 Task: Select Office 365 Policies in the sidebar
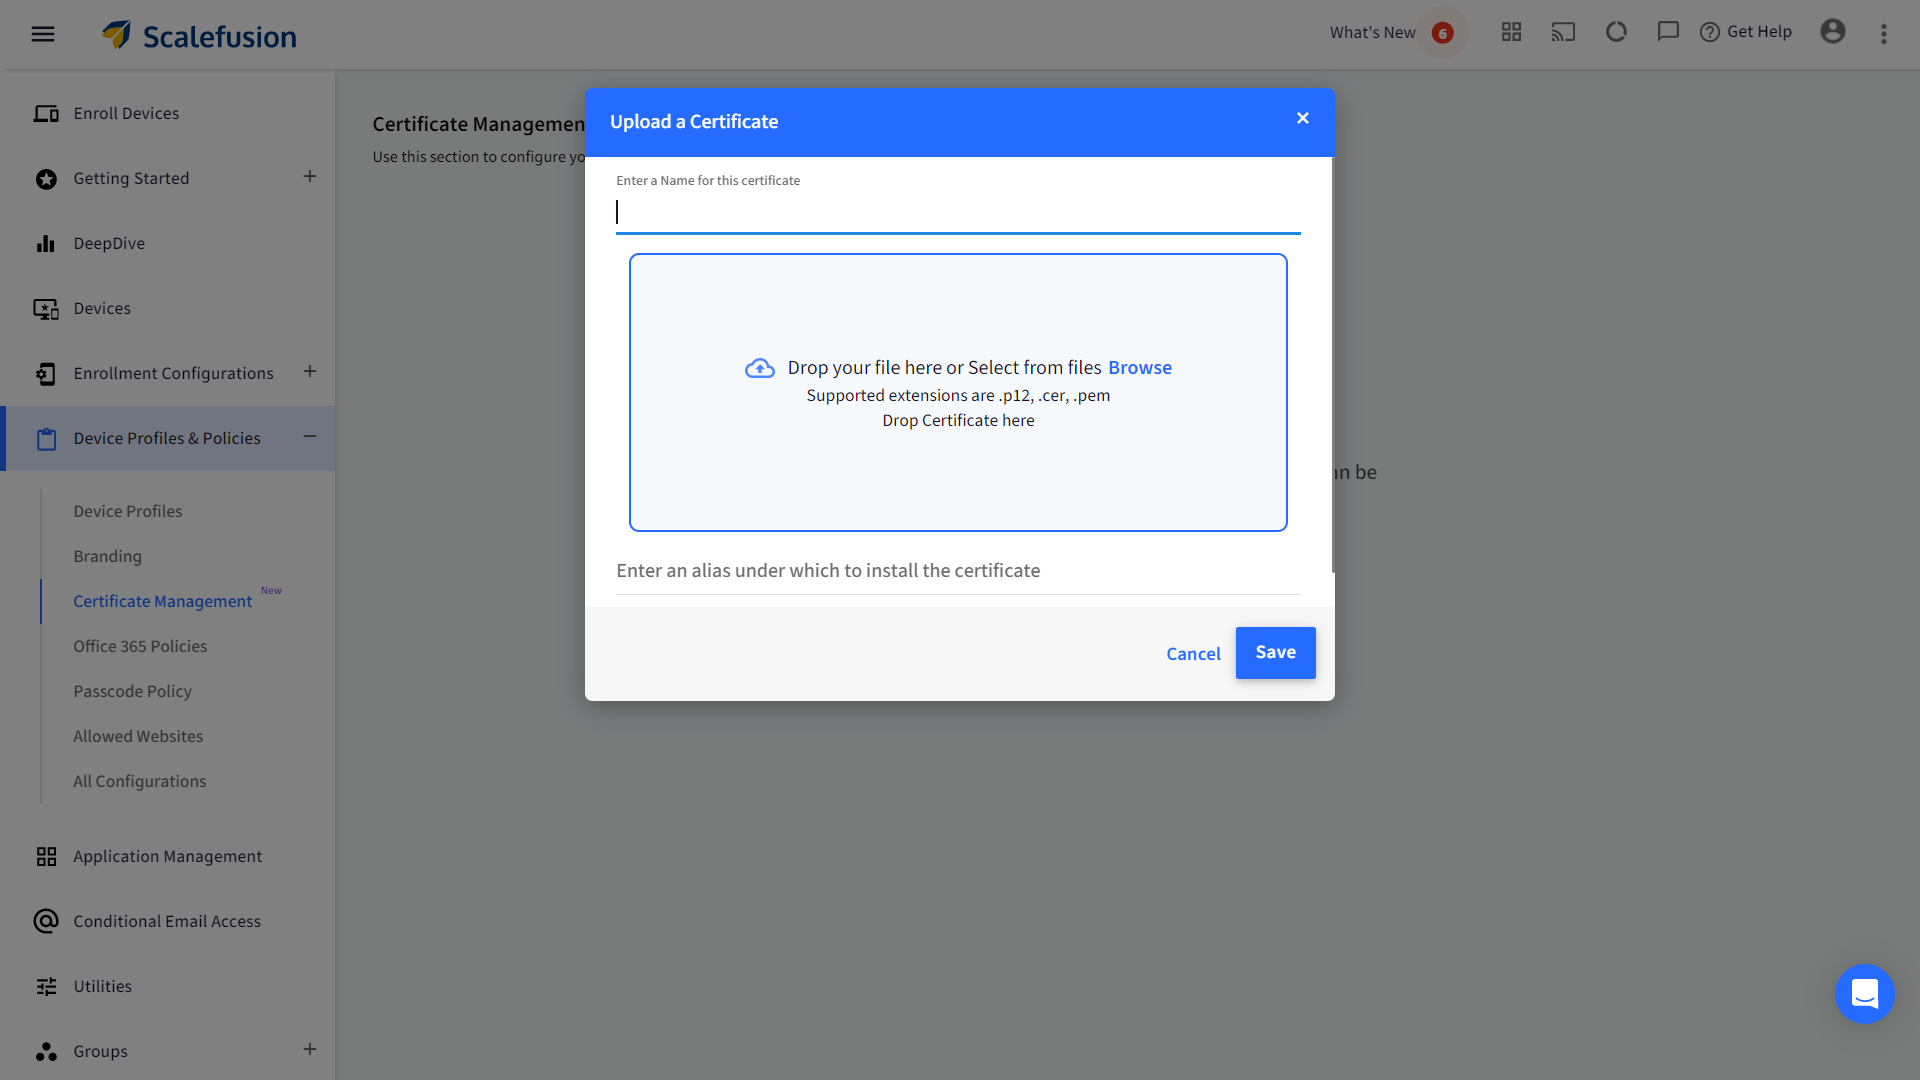(x=141, y=646)
